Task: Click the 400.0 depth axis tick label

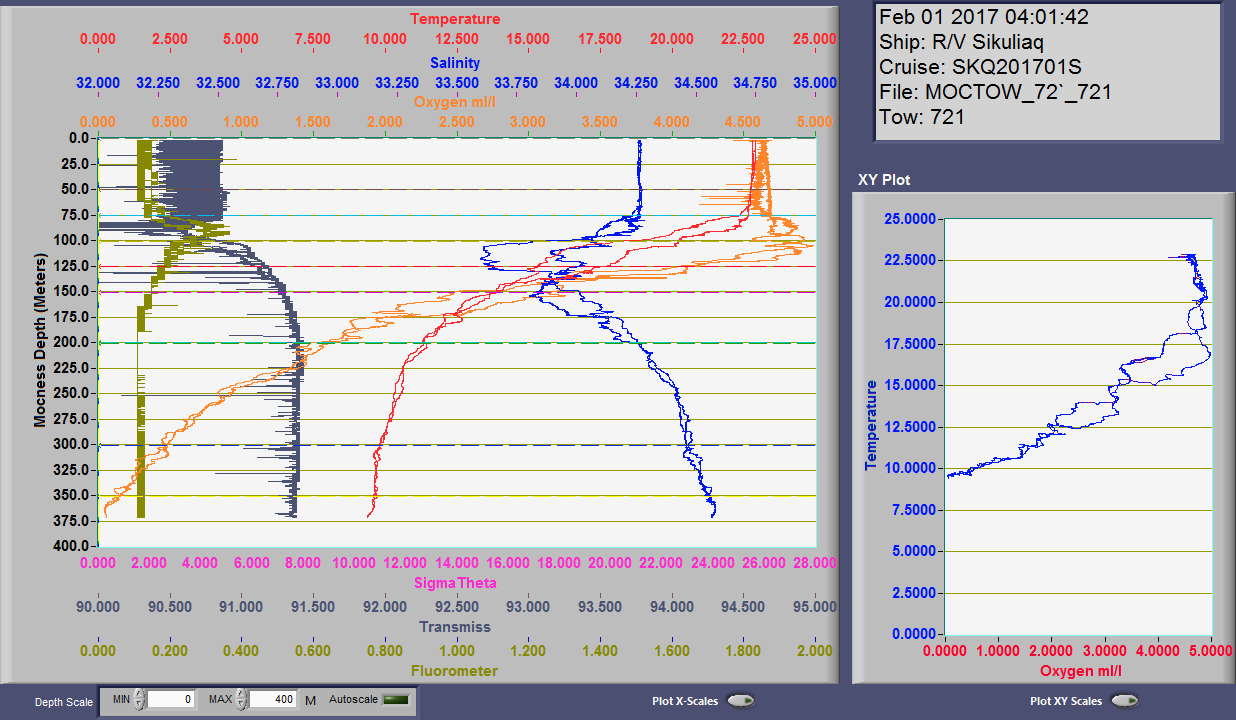Action: coord(74,546)
